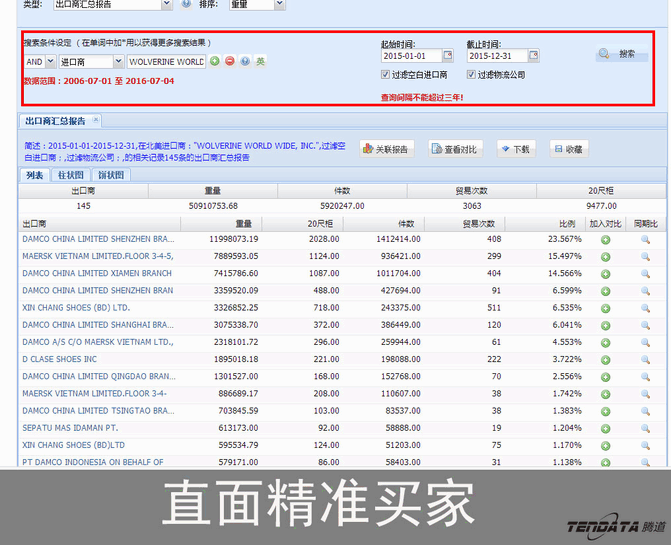Image resolution: width=671 pixels, height=545 pixels.
Task: Click the 下载 download button
Action: click(515, 149)
